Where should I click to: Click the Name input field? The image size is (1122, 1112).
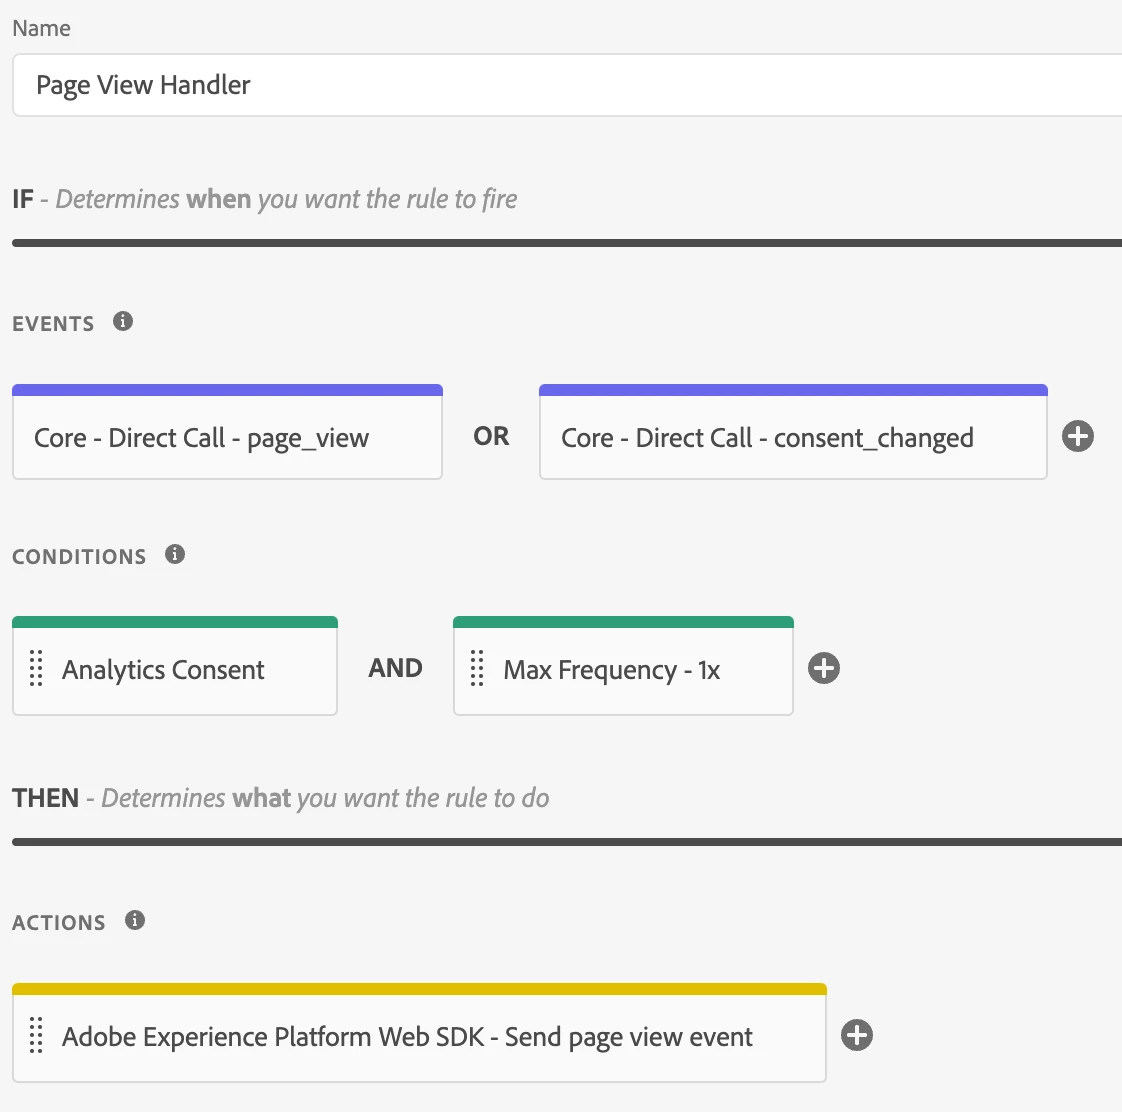560,86
